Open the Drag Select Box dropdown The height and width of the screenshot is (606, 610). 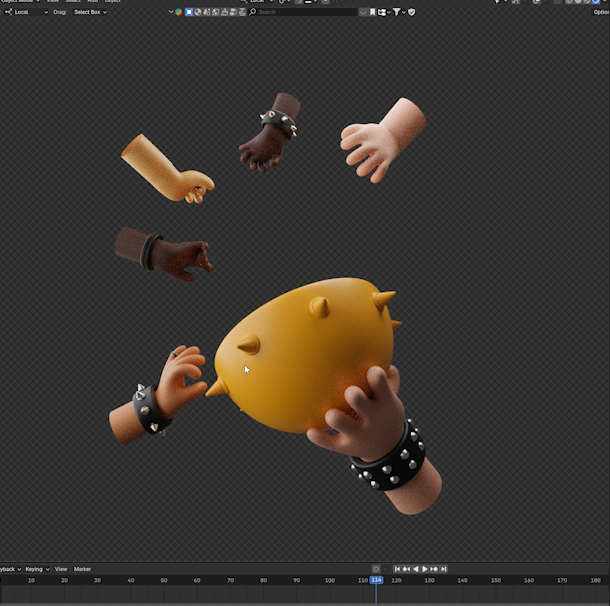[x=90, y=12]
